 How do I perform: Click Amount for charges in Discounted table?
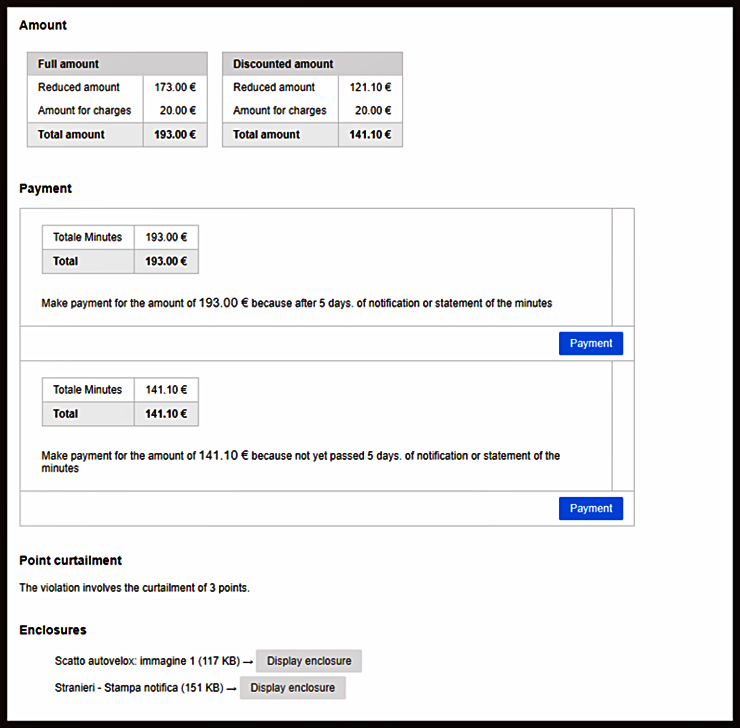[x=279, y=110]
